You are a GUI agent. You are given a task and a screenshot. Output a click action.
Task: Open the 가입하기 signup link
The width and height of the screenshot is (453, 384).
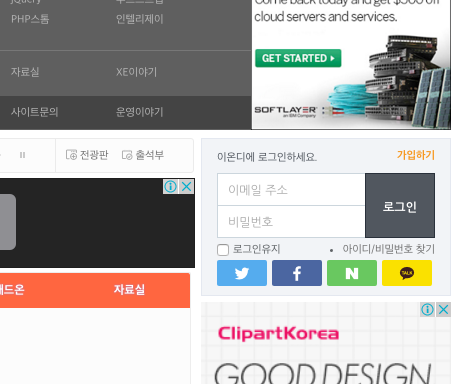coord(416,155)
